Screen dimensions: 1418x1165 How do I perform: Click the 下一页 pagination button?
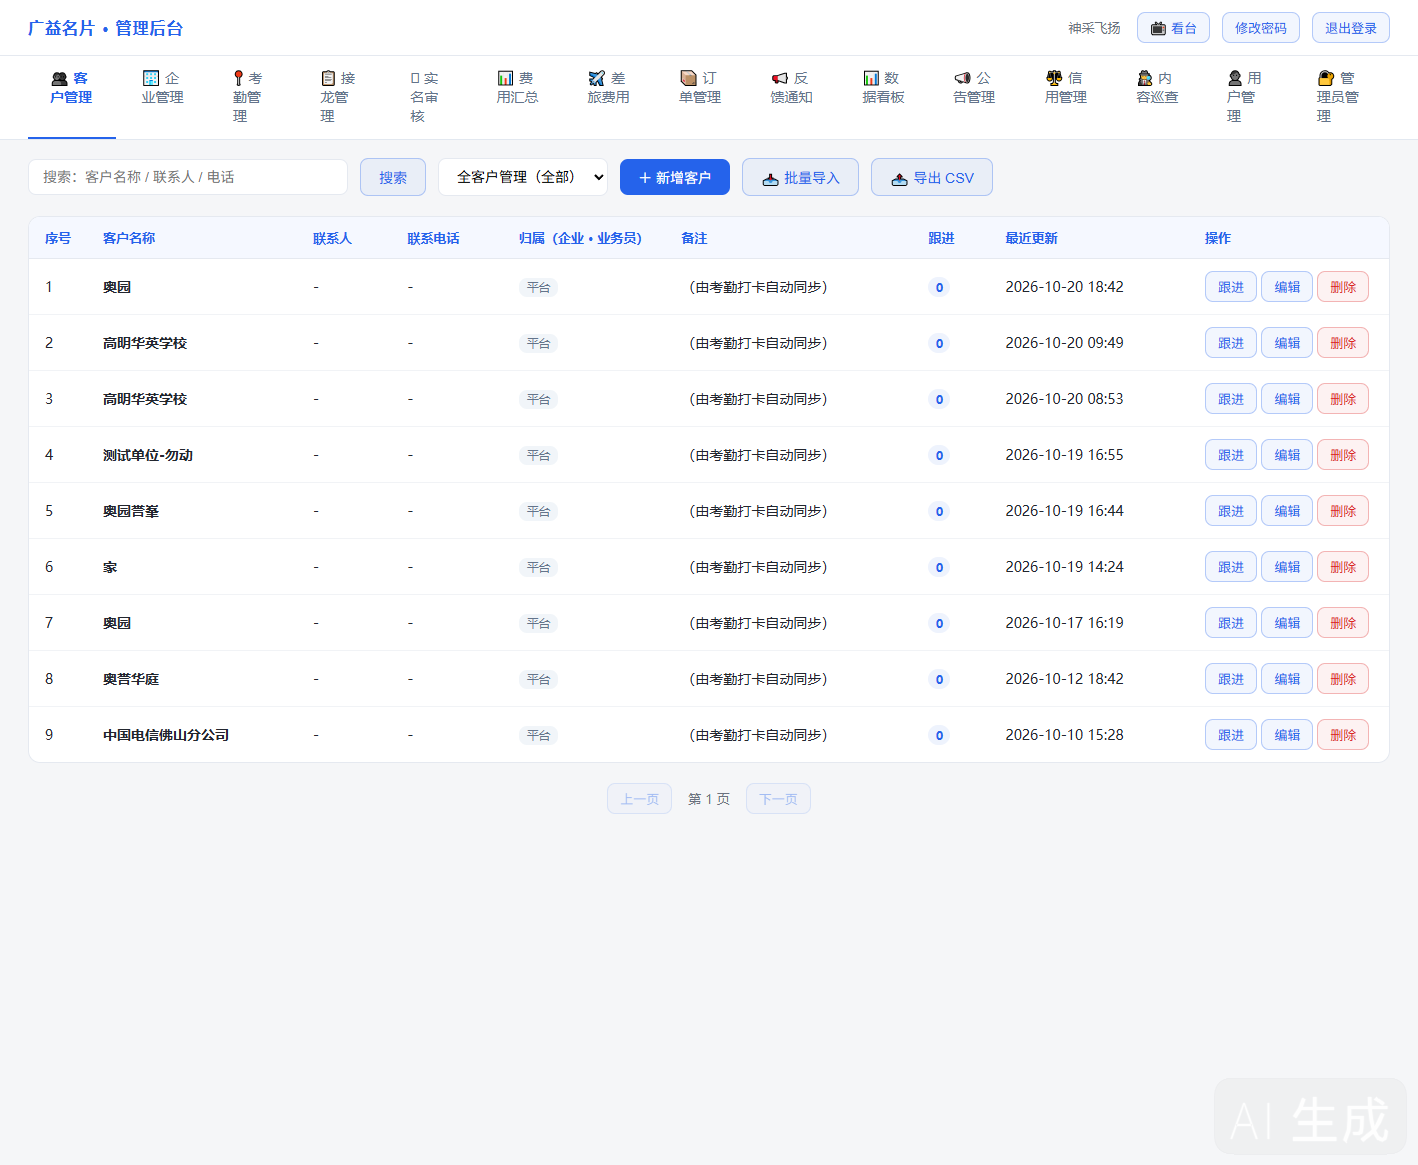(x=778, y=799)
